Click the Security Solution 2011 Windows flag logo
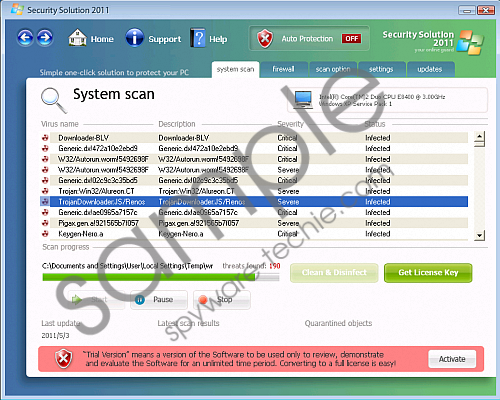 coord(470,43)
